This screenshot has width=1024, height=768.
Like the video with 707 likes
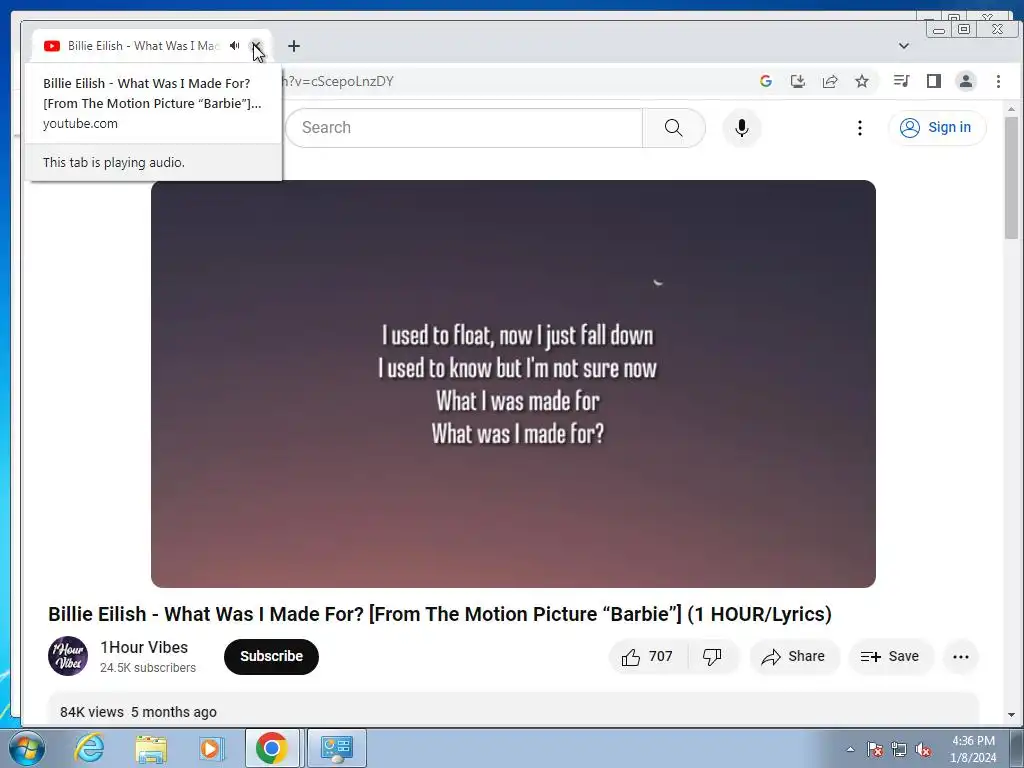[x=648, y=656]
